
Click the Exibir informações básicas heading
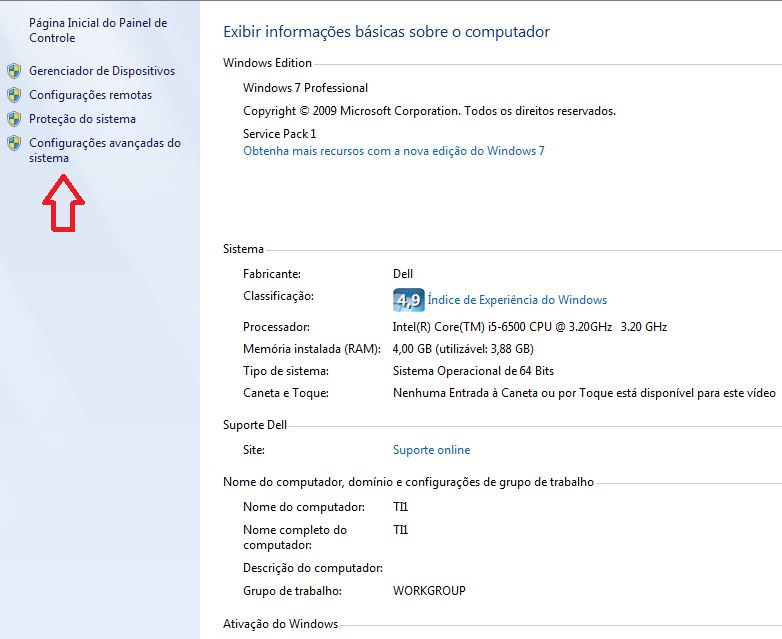(x=387, y=32)
